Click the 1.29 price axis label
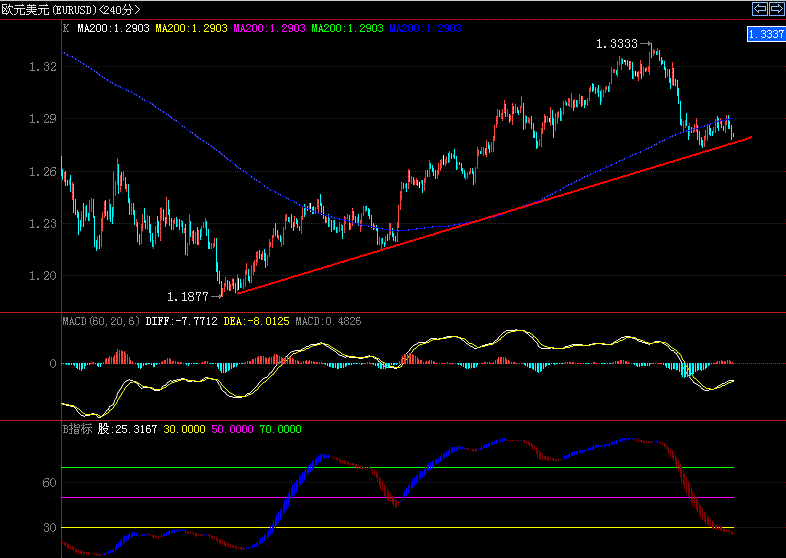This screenshot has width=786, height=558. [x=43, y=119]
